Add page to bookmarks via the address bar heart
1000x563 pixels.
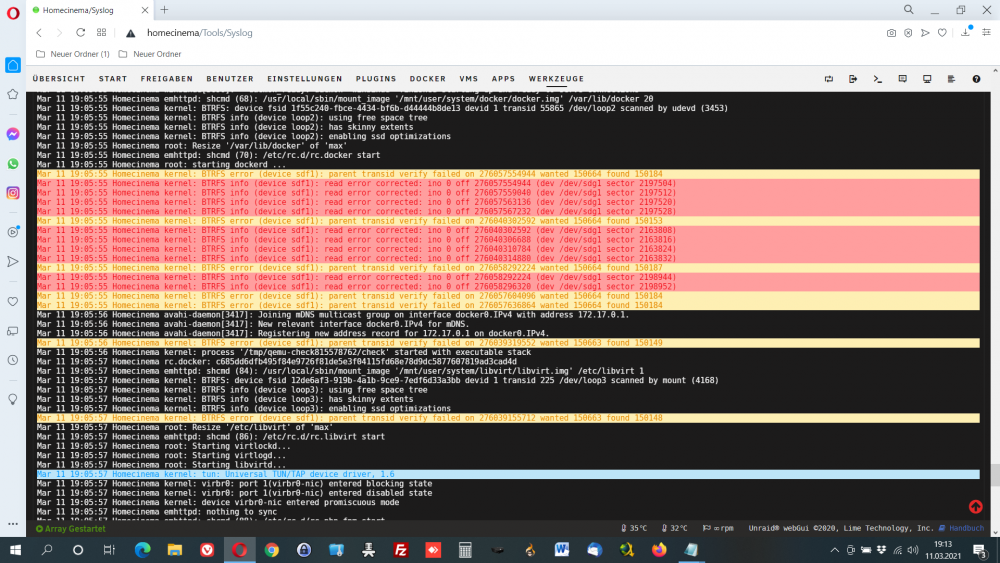pos(942,33)
